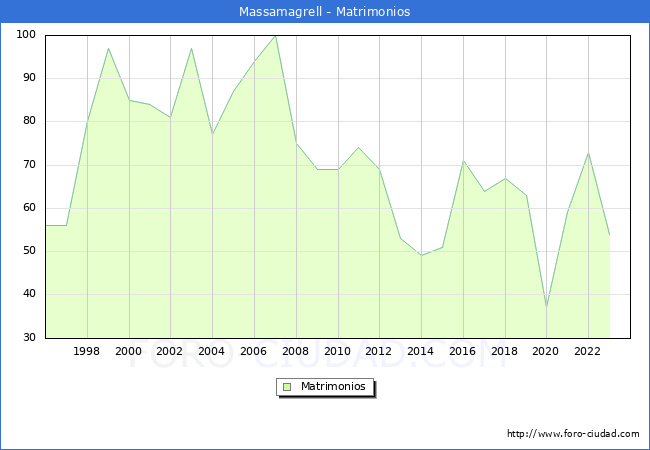Click the 2007 peak data point at 100
The image size is (650, 450).
pos(275,36)
